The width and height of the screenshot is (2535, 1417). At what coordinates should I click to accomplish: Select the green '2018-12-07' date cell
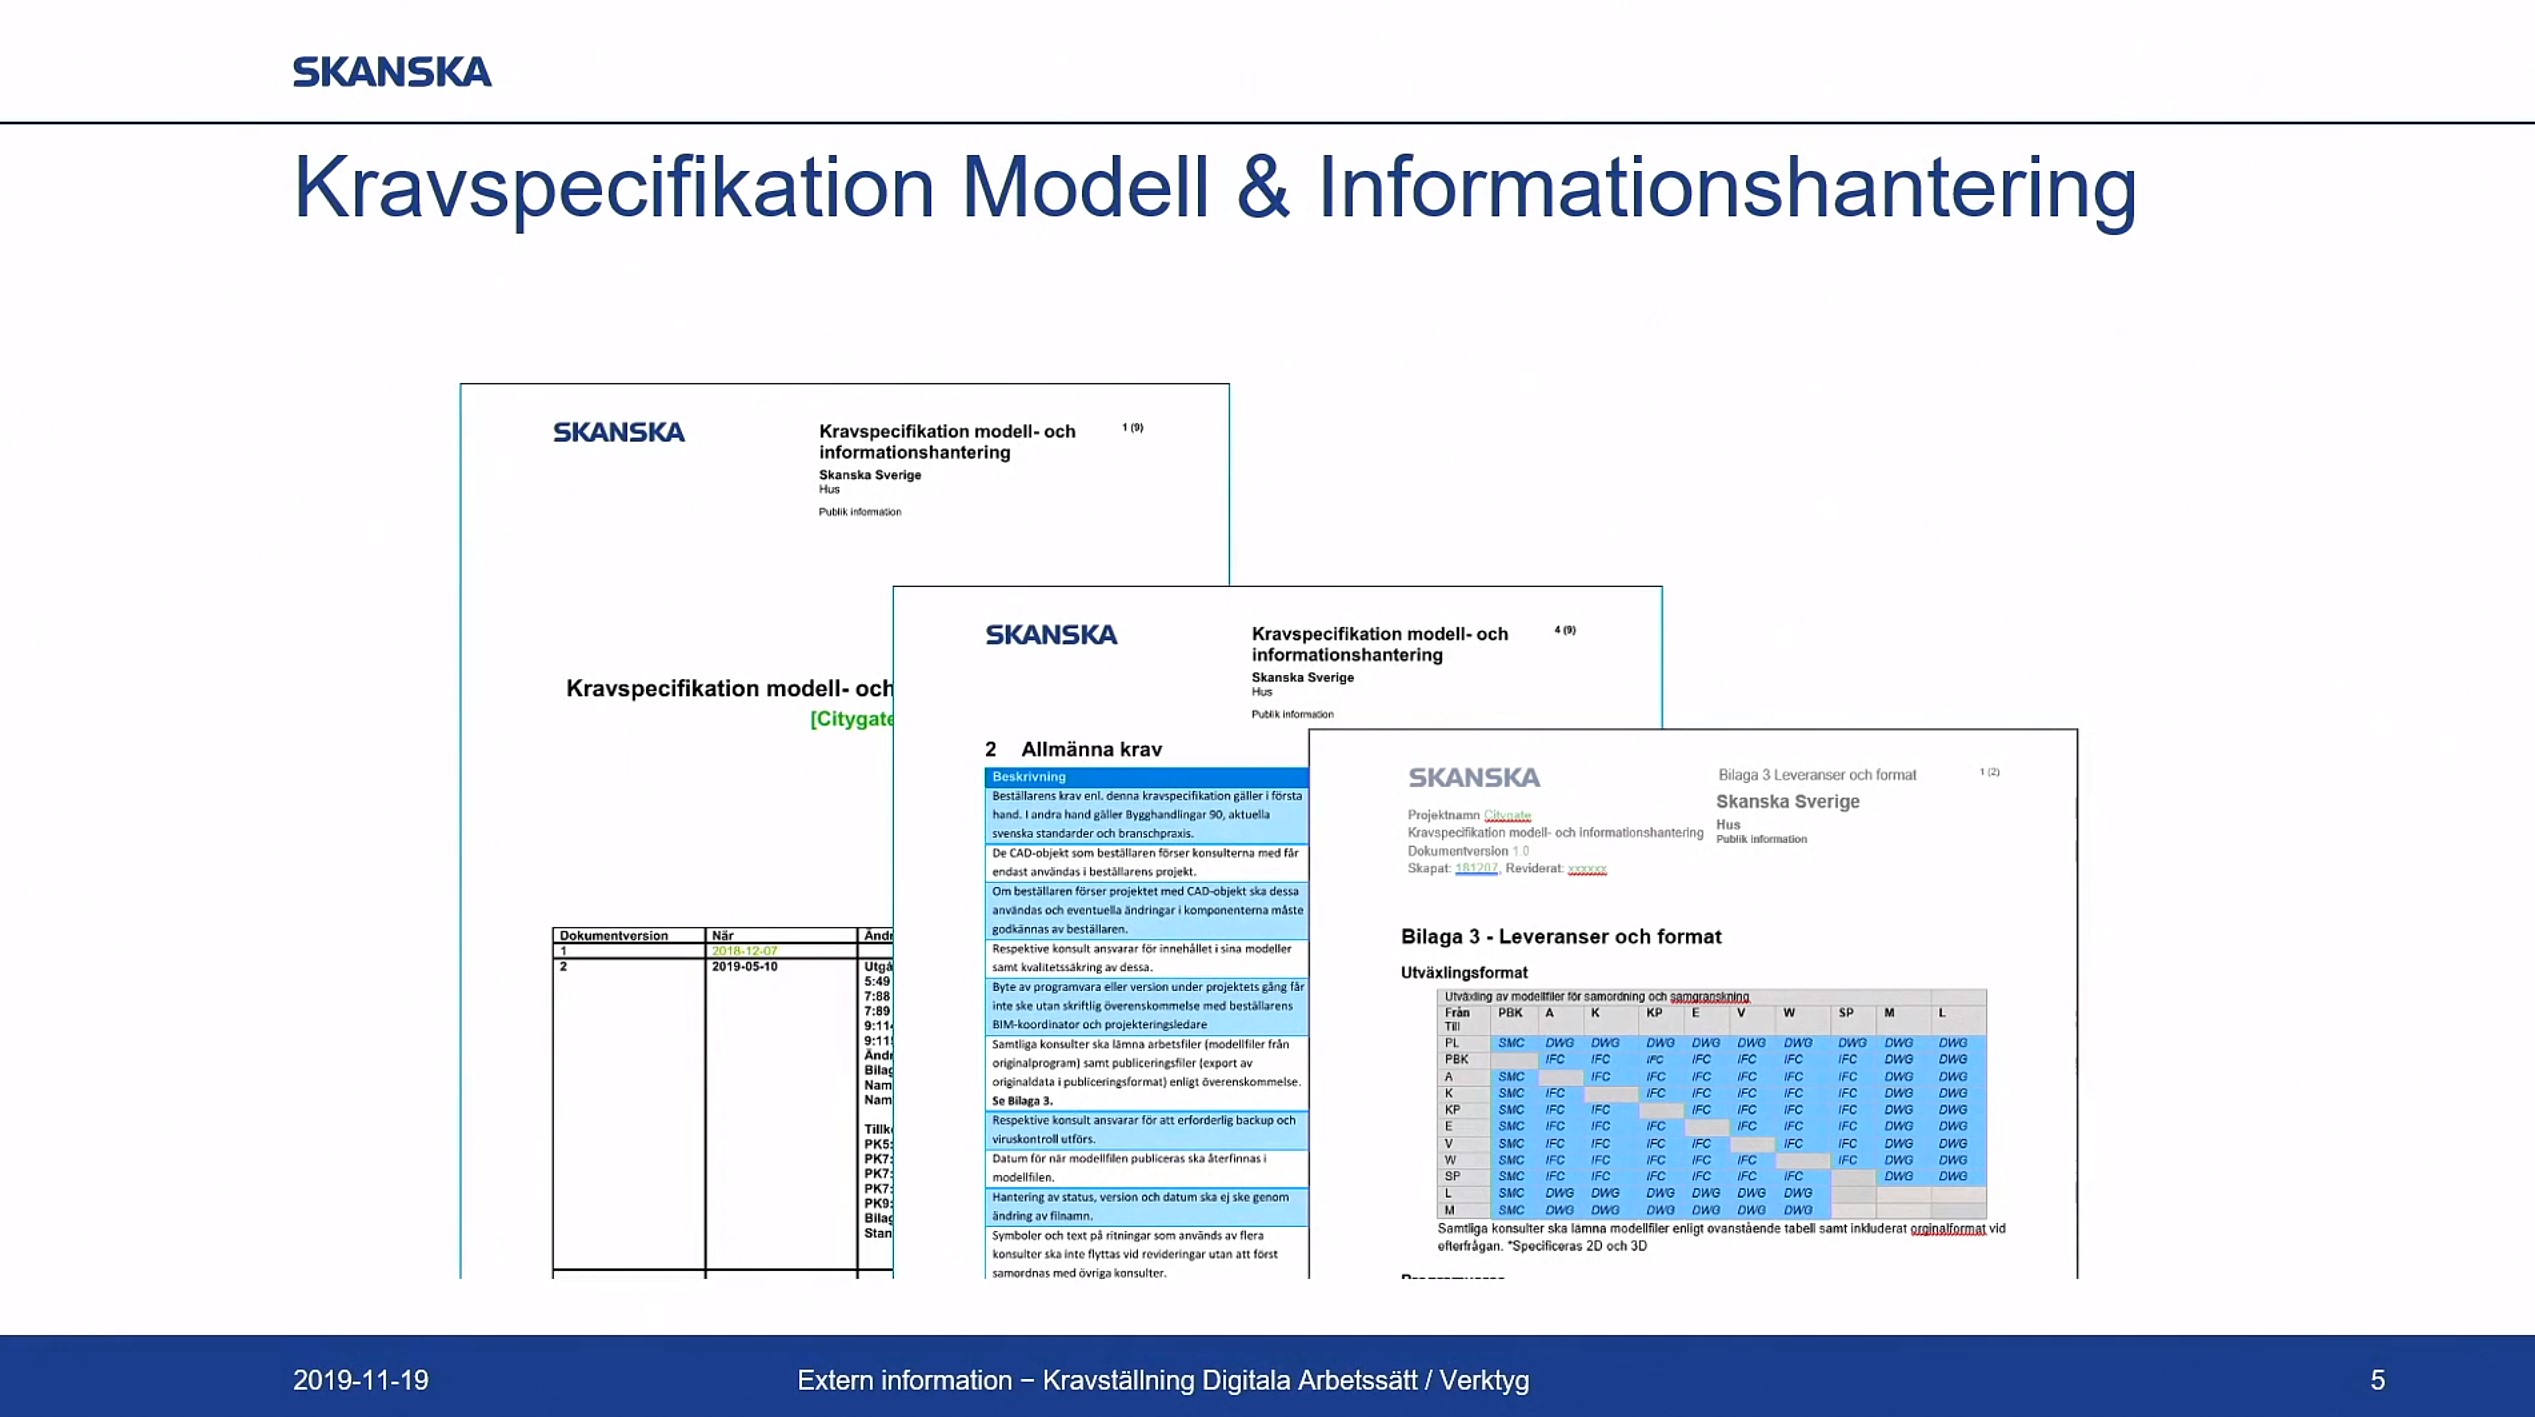point(744,951)
